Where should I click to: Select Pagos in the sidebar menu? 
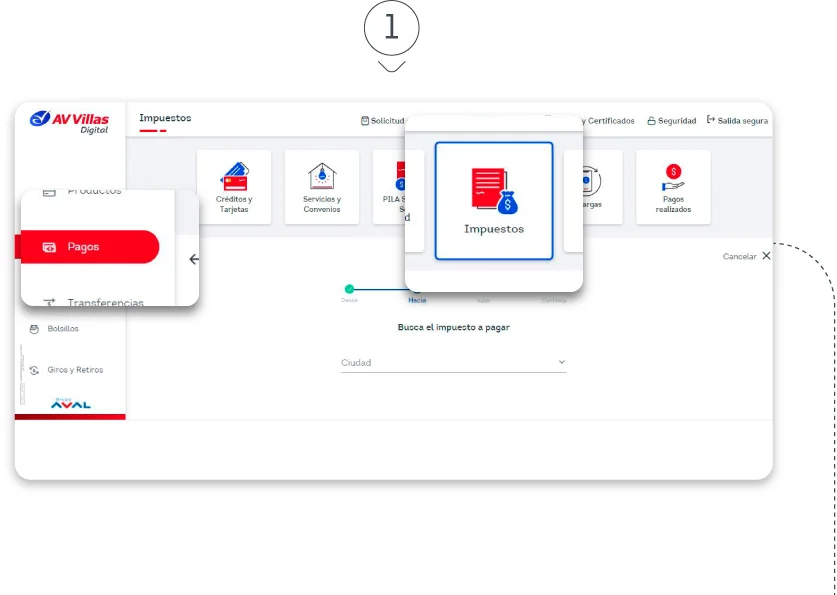tap(90, 247)
